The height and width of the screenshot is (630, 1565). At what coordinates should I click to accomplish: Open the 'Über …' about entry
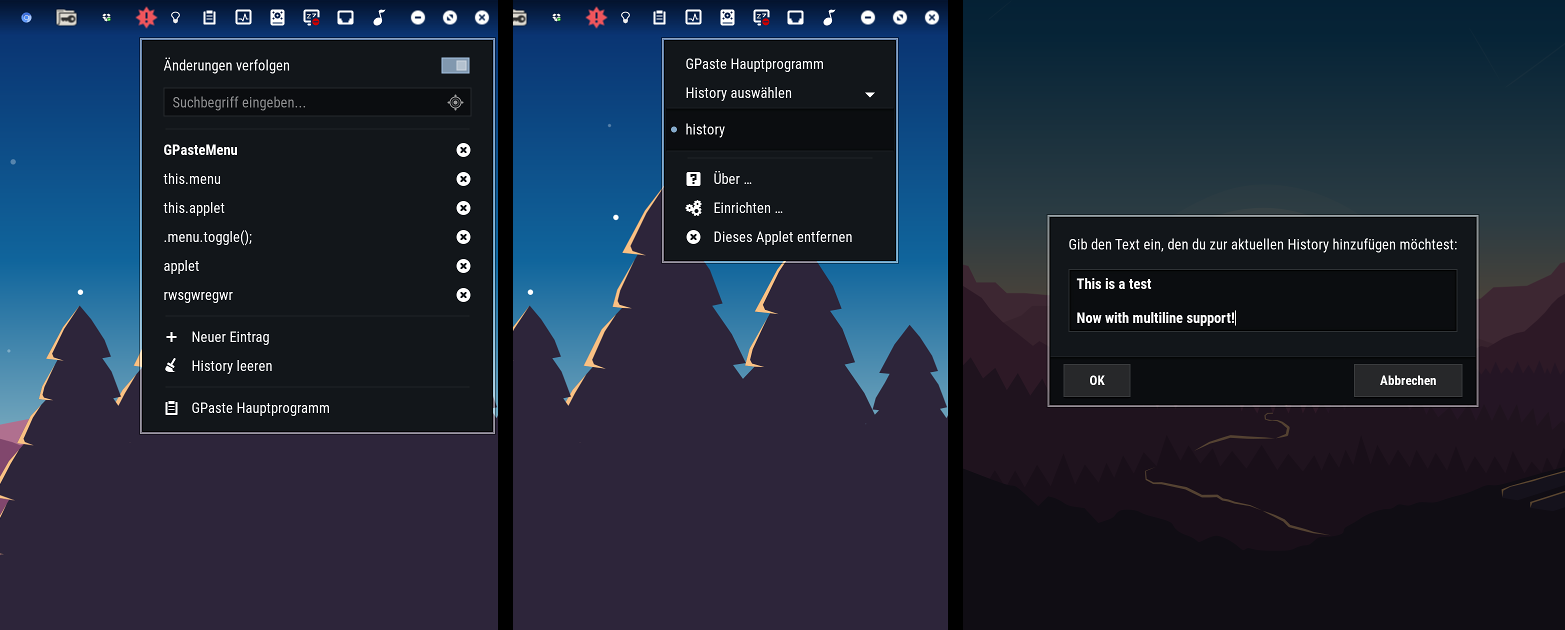coord(780,179)
